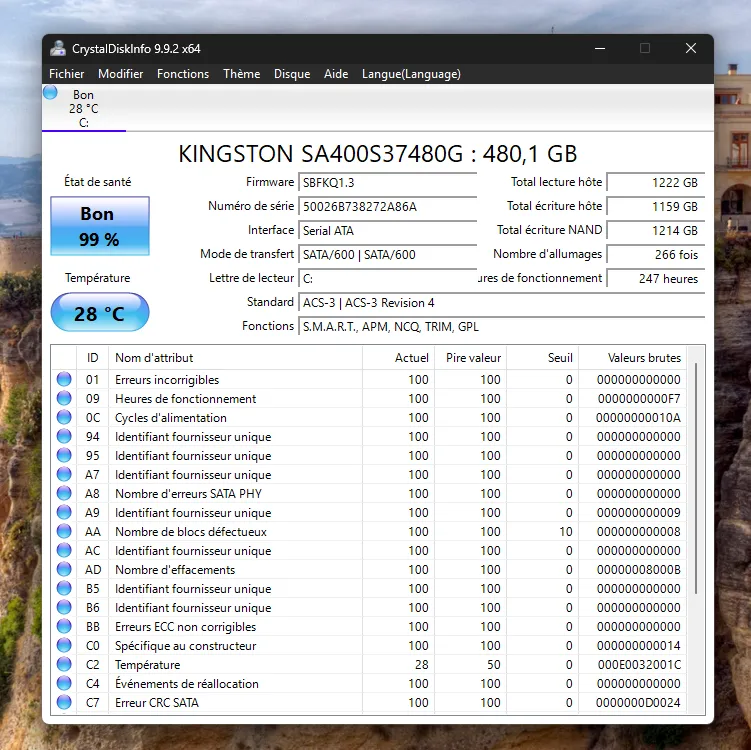This screenshot has width=751, height=750.
Task: Click raw value 00000008000B
Action: (x=638, y=570)
